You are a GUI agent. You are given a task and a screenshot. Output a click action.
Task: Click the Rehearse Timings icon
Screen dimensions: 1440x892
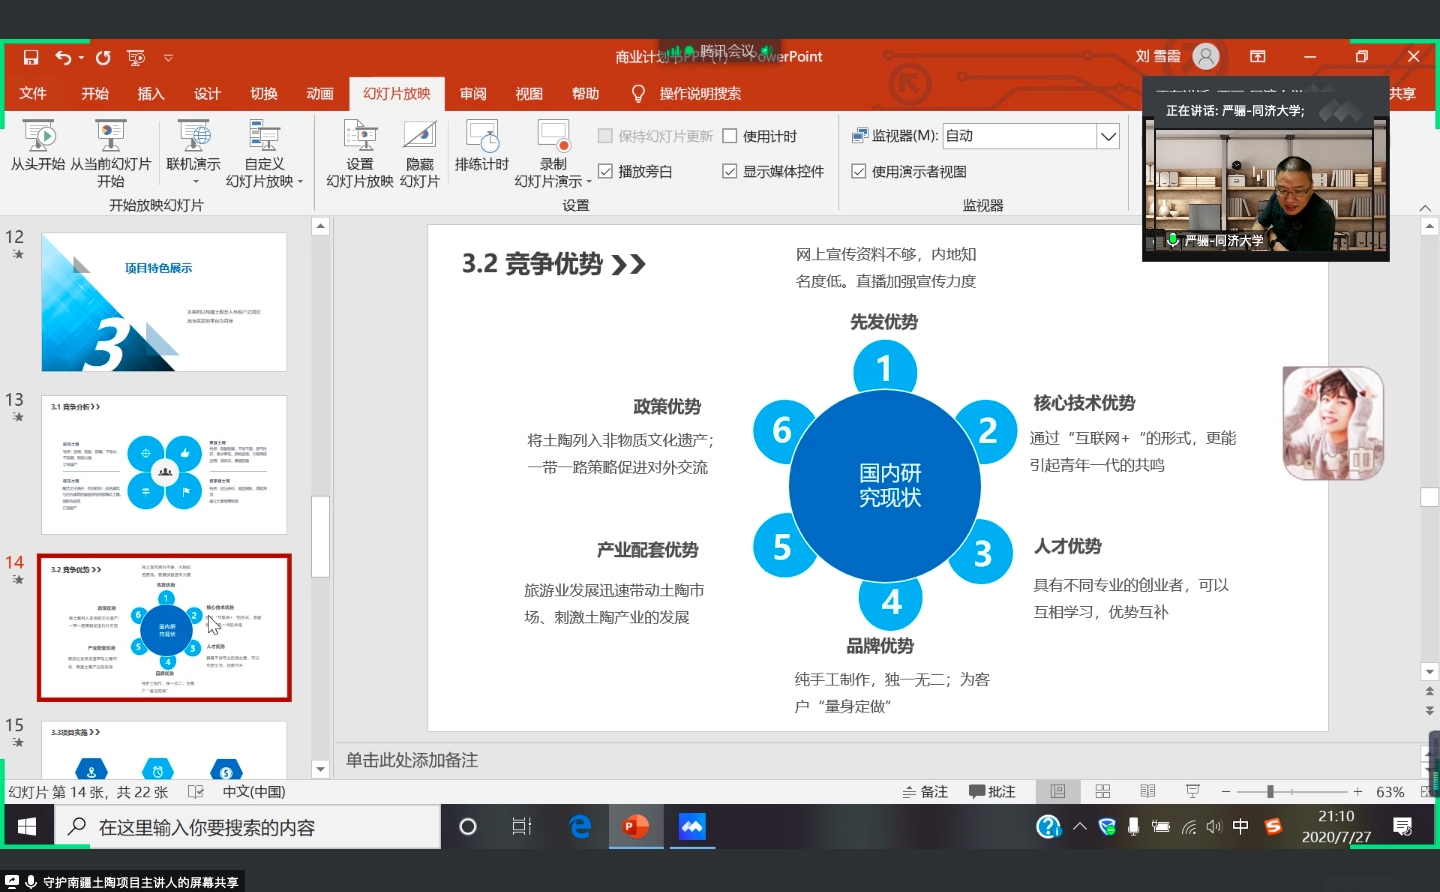point(482,137)
